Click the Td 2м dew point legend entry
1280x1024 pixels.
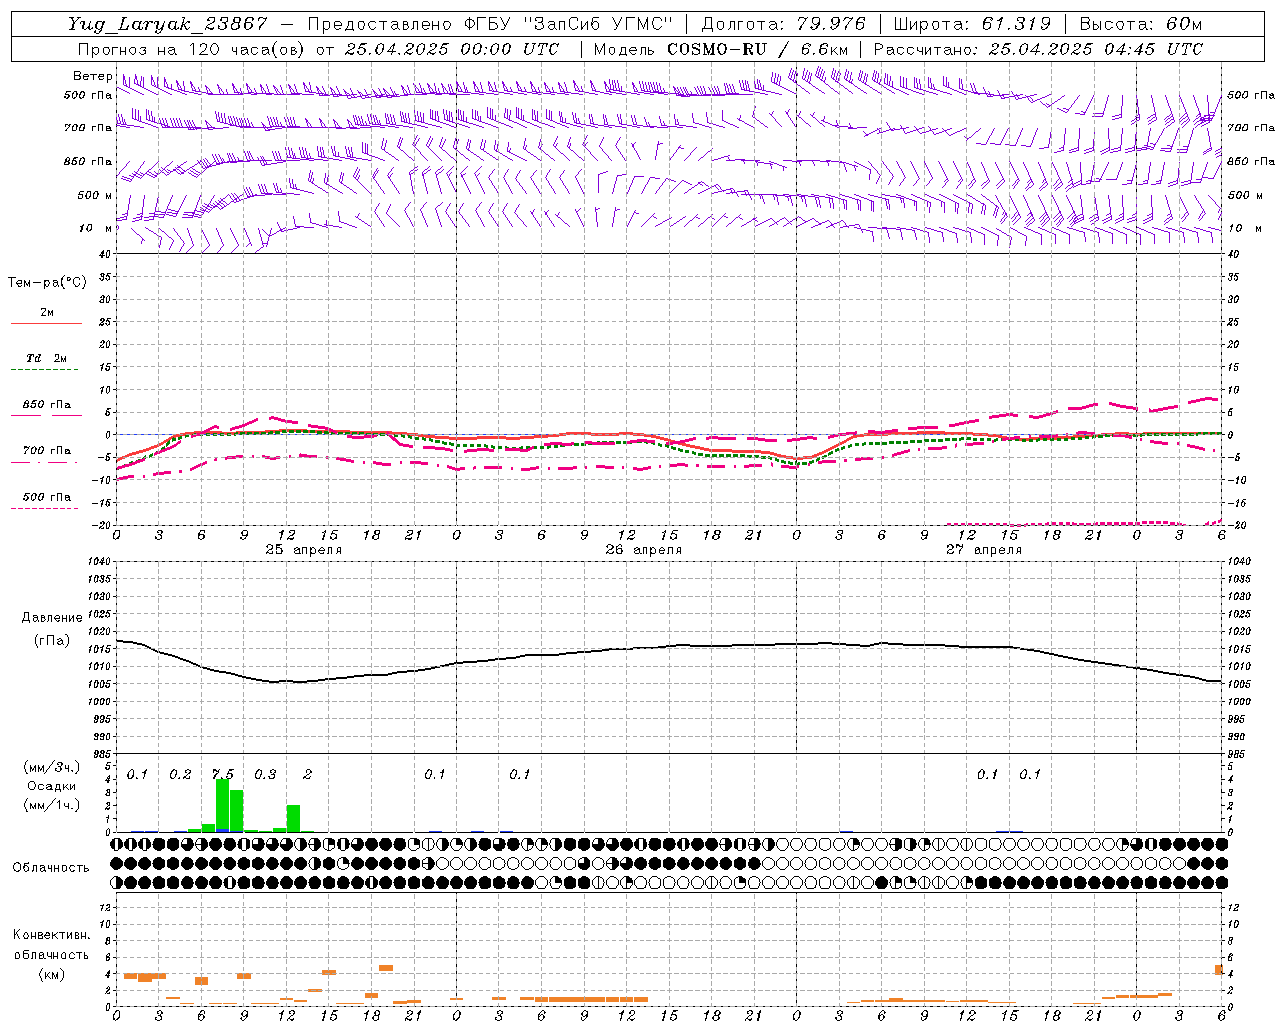[x=46, y=358]
